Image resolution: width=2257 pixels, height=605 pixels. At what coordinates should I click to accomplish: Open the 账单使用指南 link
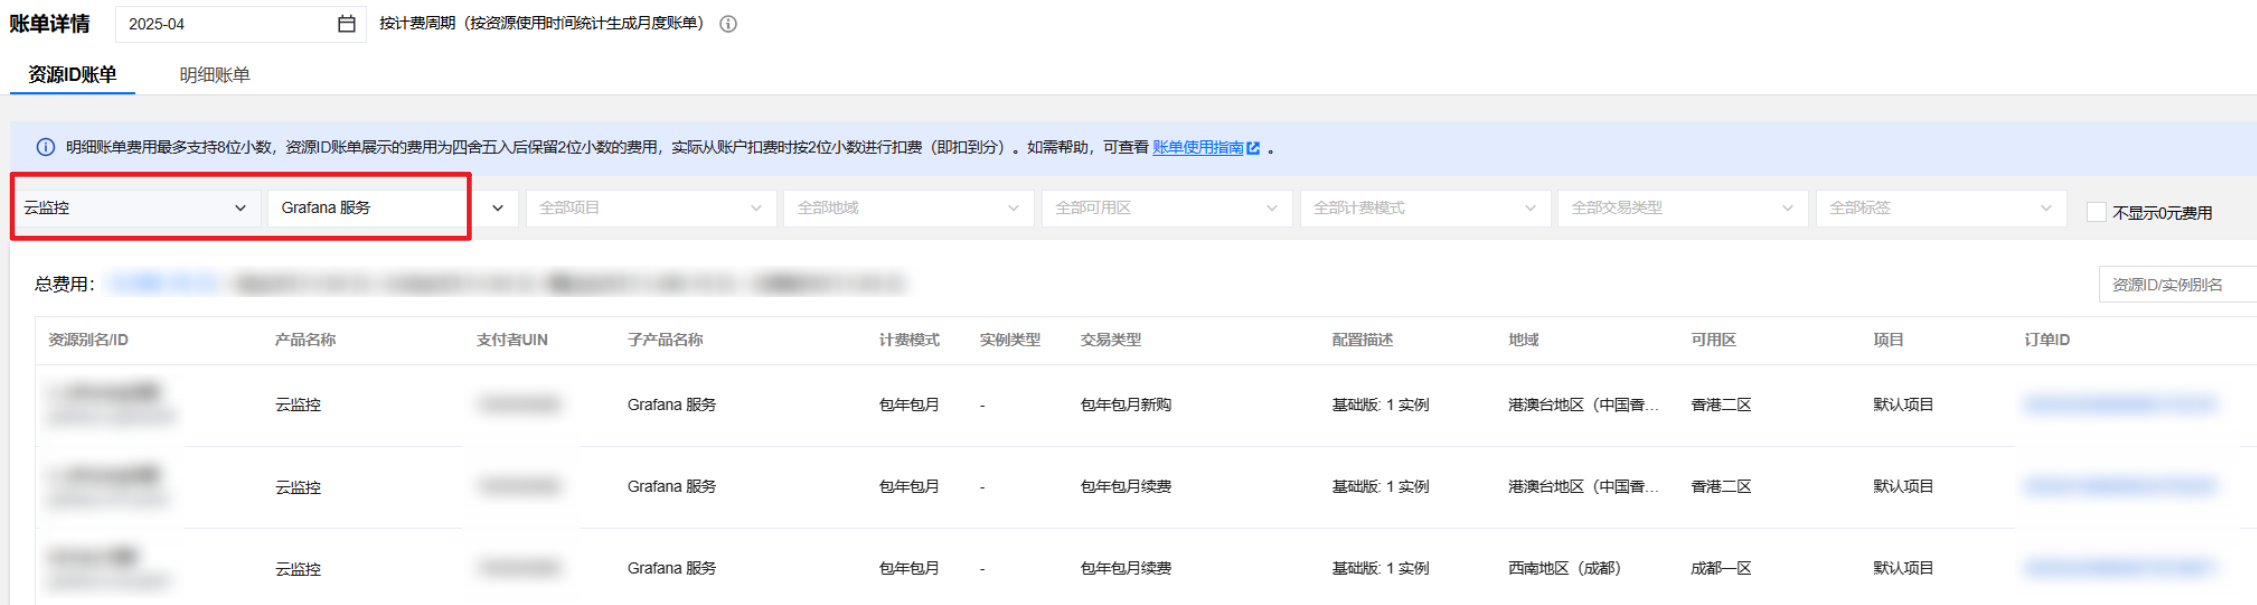(1198, 147)
